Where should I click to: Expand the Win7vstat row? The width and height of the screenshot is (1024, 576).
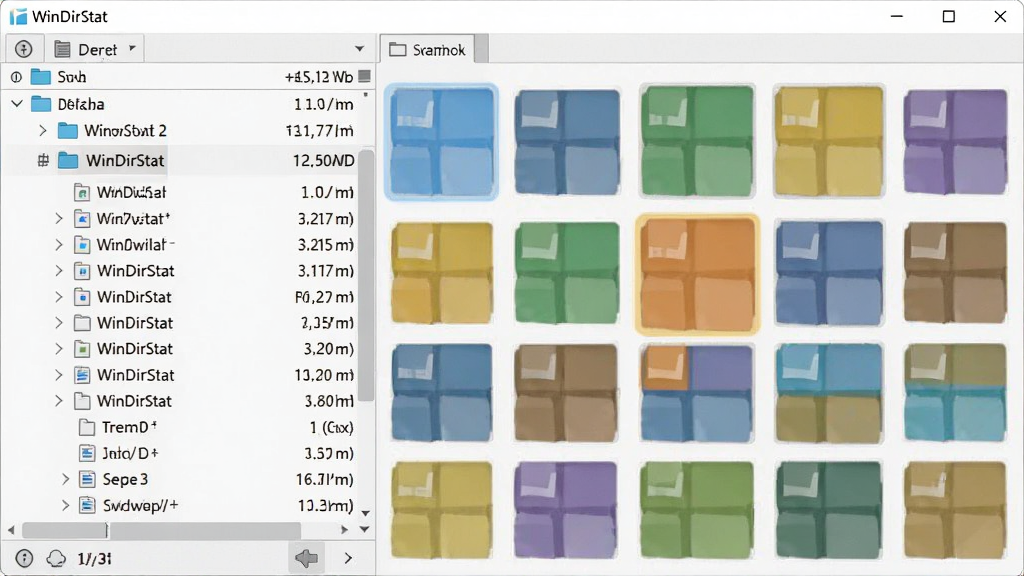[59, 219]
